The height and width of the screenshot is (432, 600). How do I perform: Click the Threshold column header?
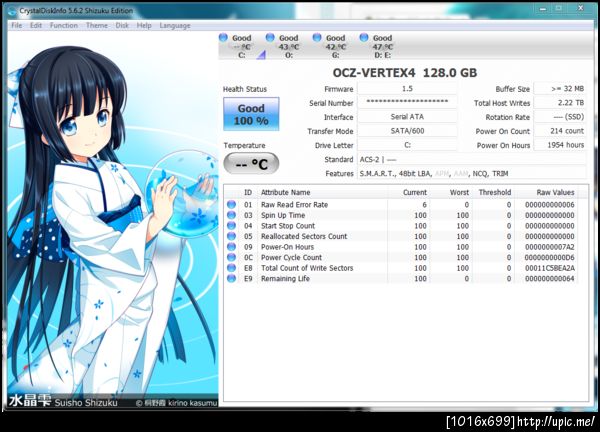[x=494, y=192]
